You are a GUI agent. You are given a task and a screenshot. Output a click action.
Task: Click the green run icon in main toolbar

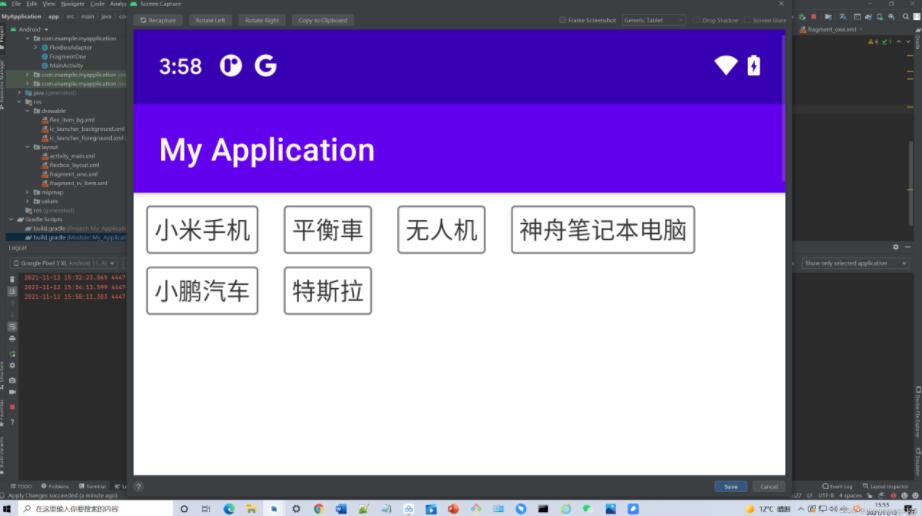pos(802,16)
